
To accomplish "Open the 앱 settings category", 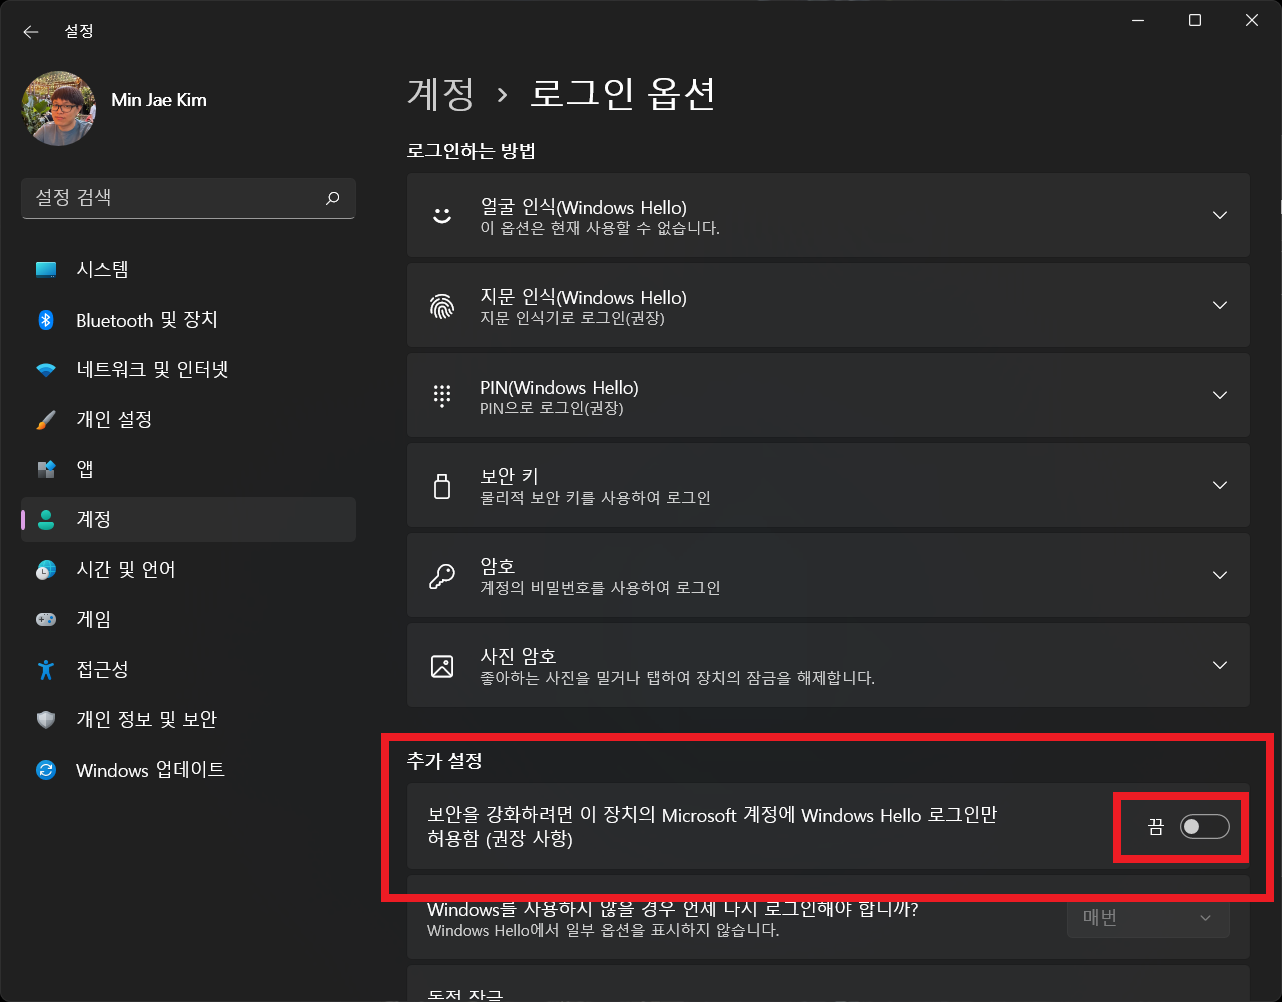I will 188,469.
